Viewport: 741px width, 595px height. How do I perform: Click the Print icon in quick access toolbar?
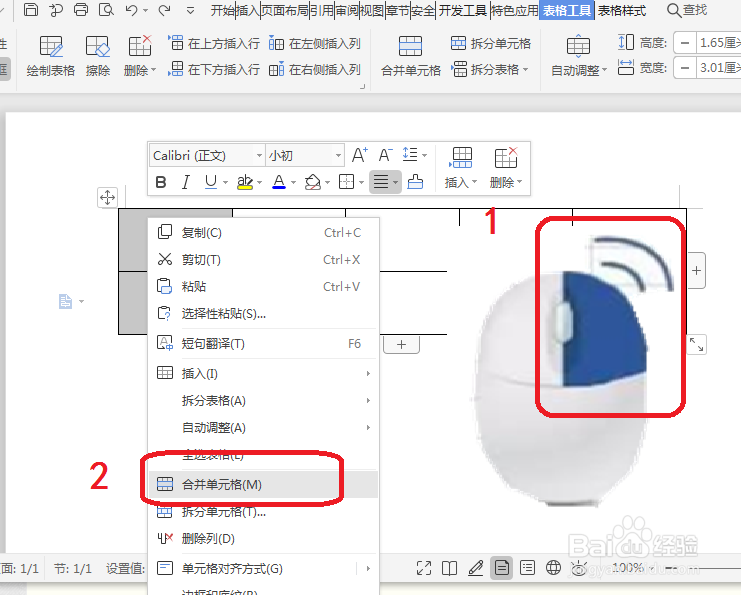[81, 9]
